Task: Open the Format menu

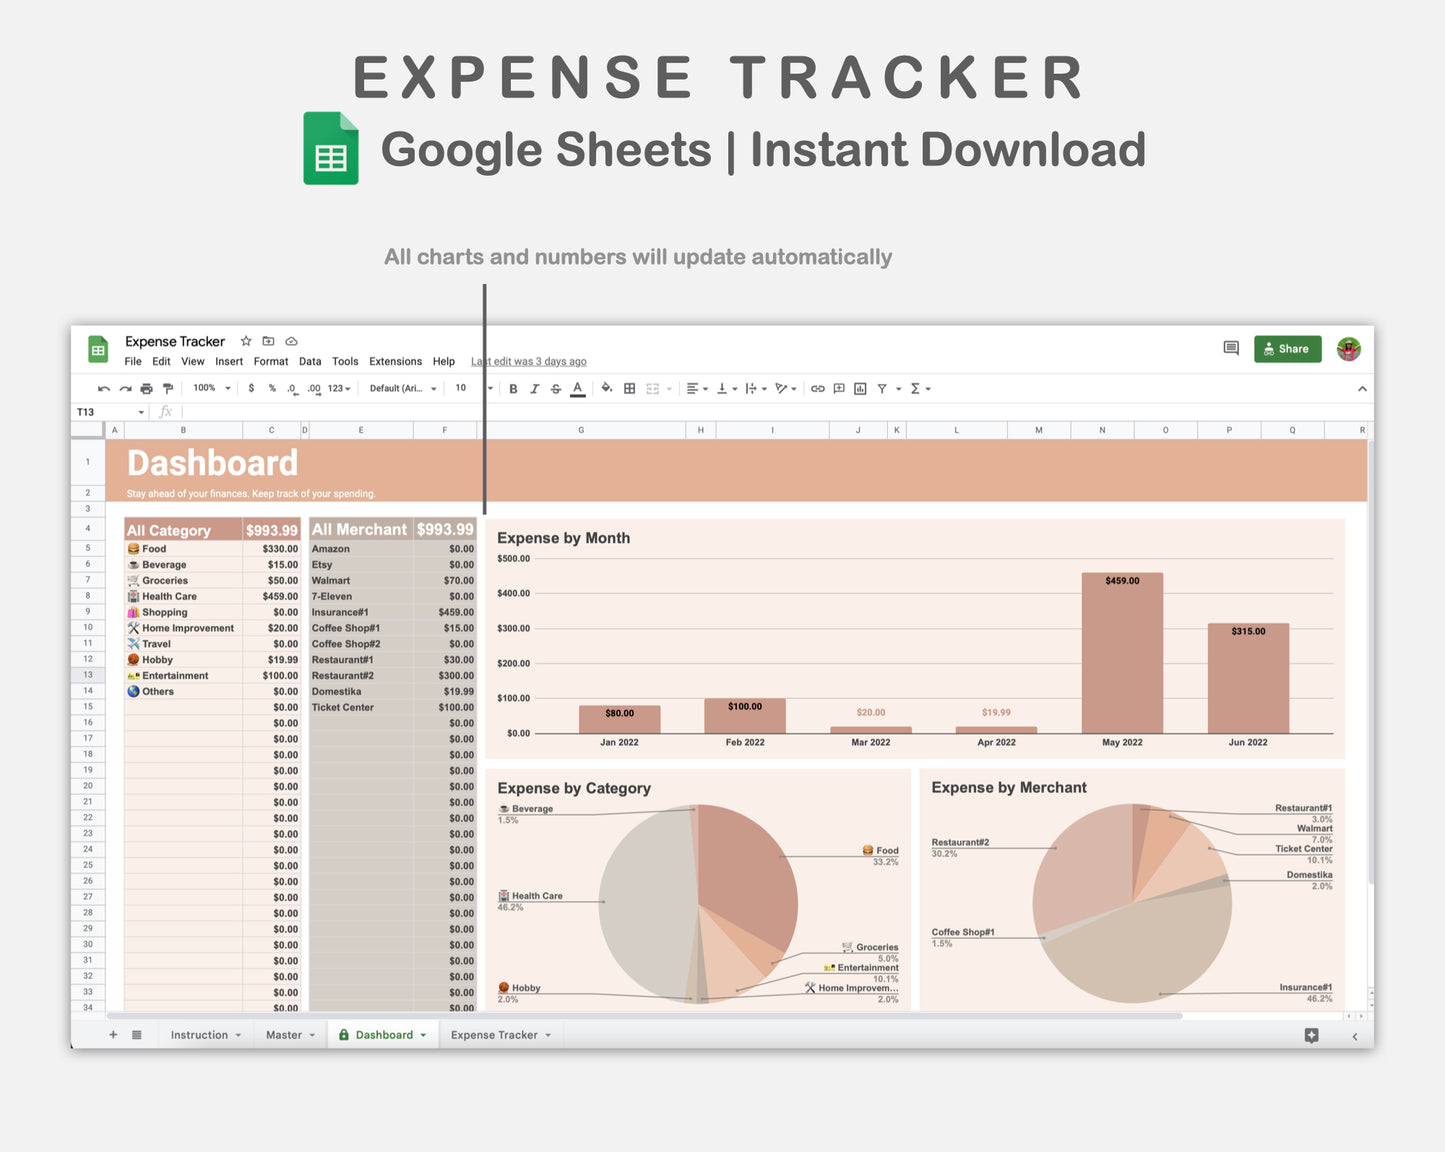Action: pos(270,361)
